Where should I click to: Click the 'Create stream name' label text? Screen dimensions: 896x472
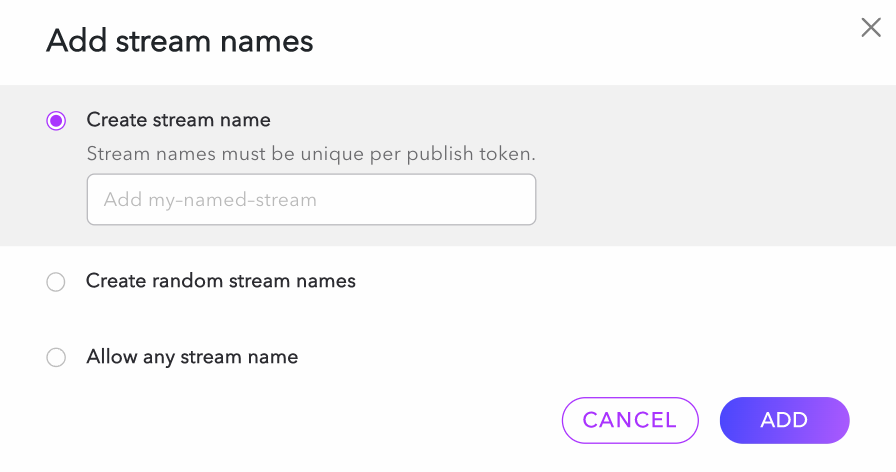178,120
